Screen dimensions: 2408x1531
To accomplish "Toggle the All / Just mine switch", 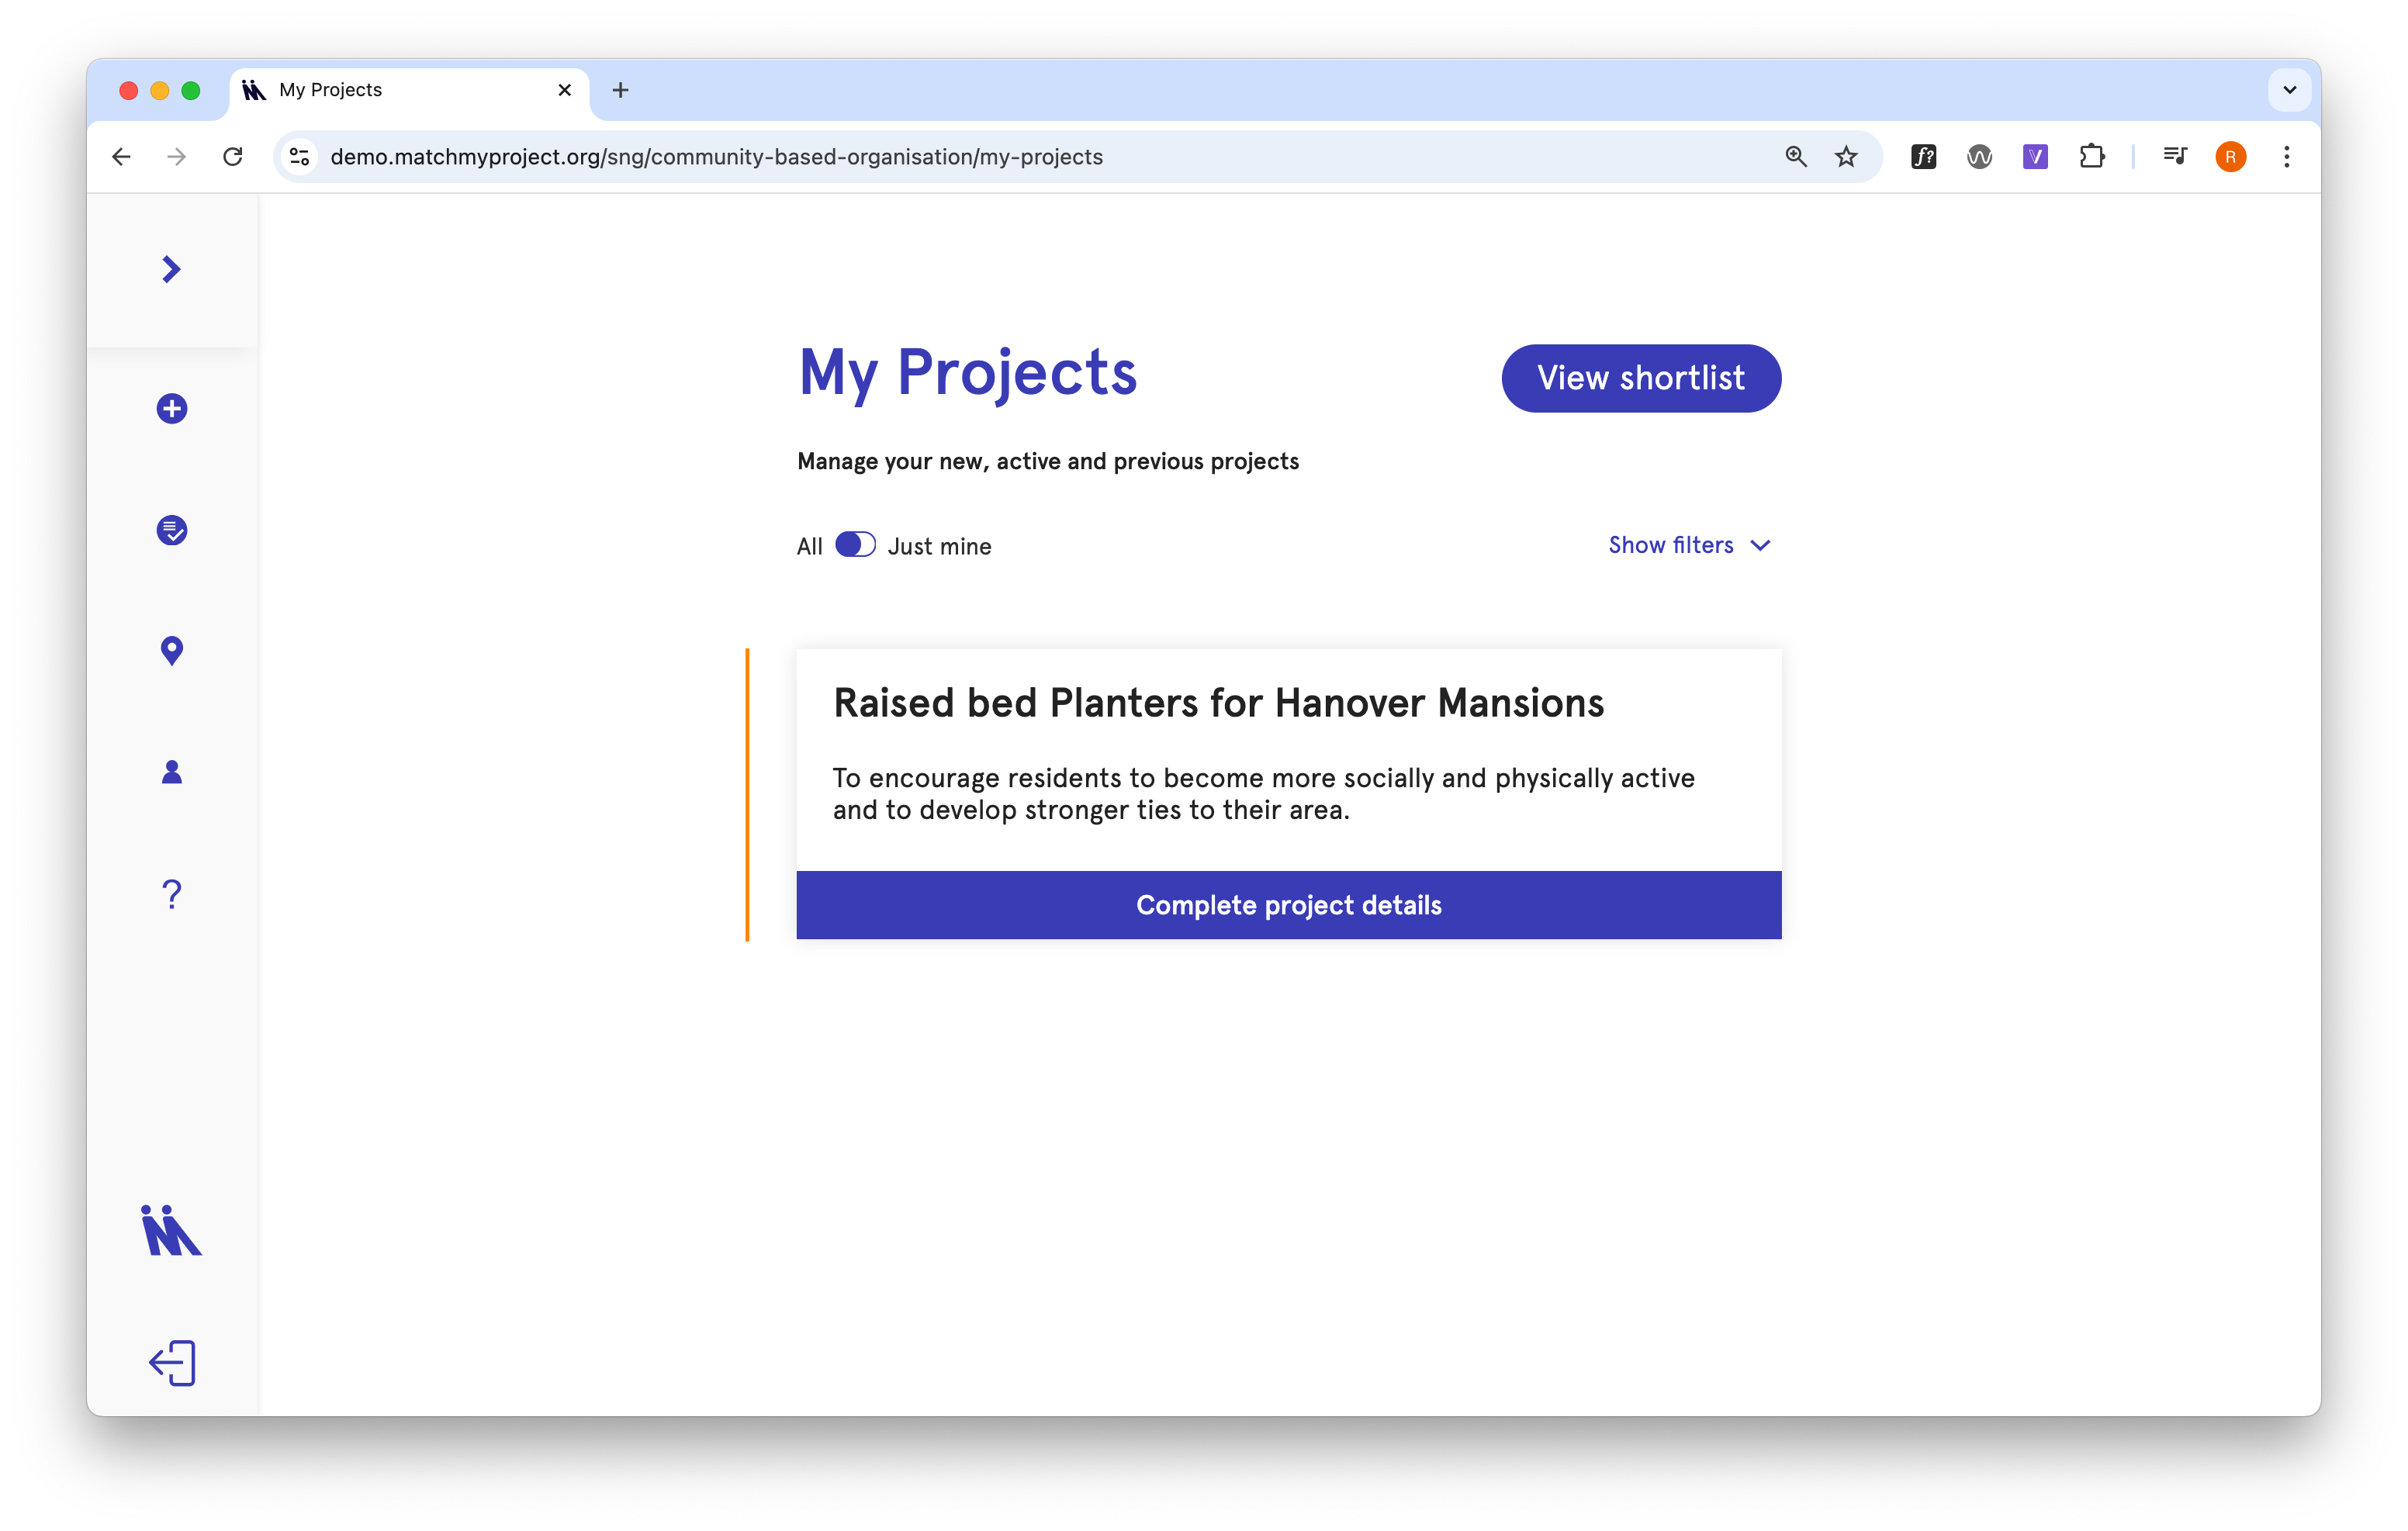I will point(855,545).
